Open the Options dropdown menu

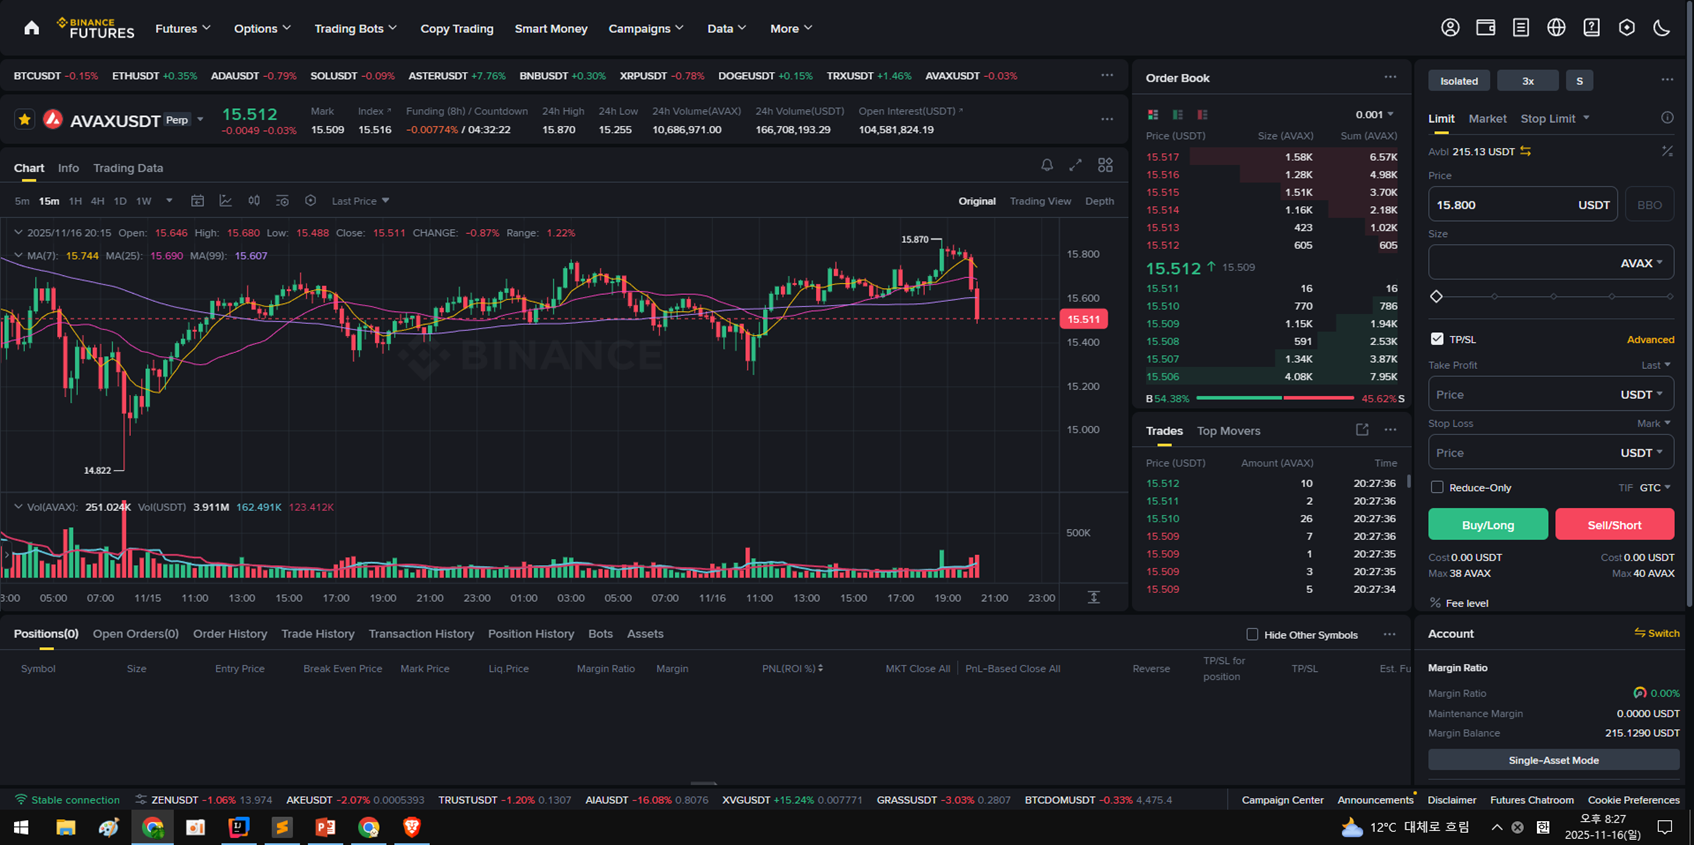(262, 28)
